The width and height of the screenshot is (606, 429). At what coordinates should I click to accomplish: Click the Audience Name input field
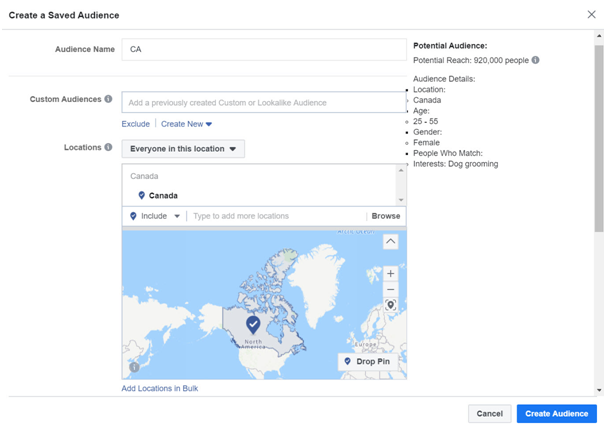pos(264,49)
